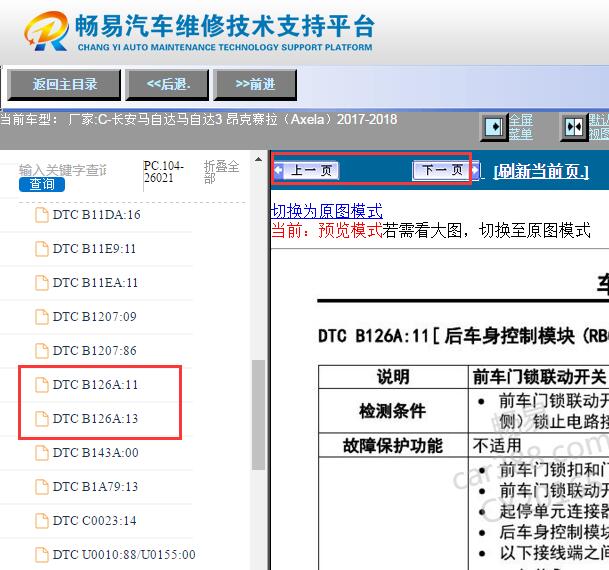Click document icon beside DTC B1A79:13
Image resolution: width=609 pixels, height=570 pixels.
point(42,487)
